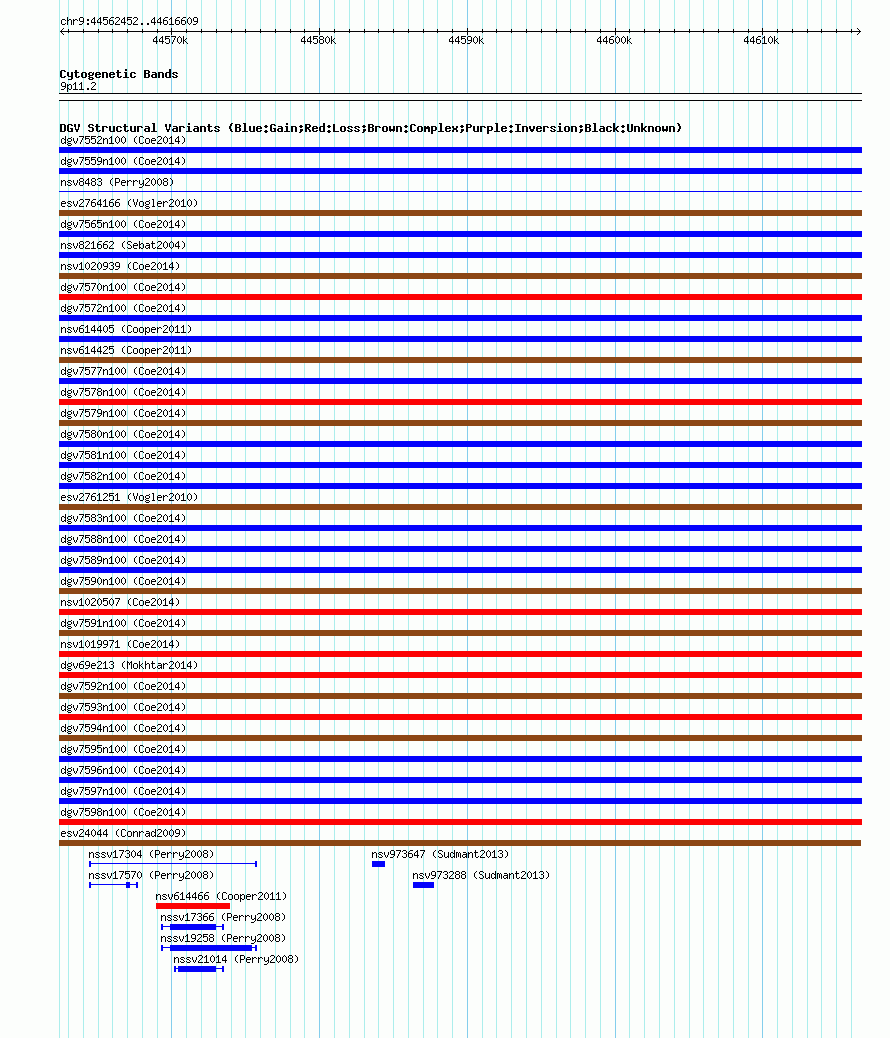Click dgv7588n100 (Coe2014) label
The height and width of the screenshot is (1038, 890).
point(123,540)
